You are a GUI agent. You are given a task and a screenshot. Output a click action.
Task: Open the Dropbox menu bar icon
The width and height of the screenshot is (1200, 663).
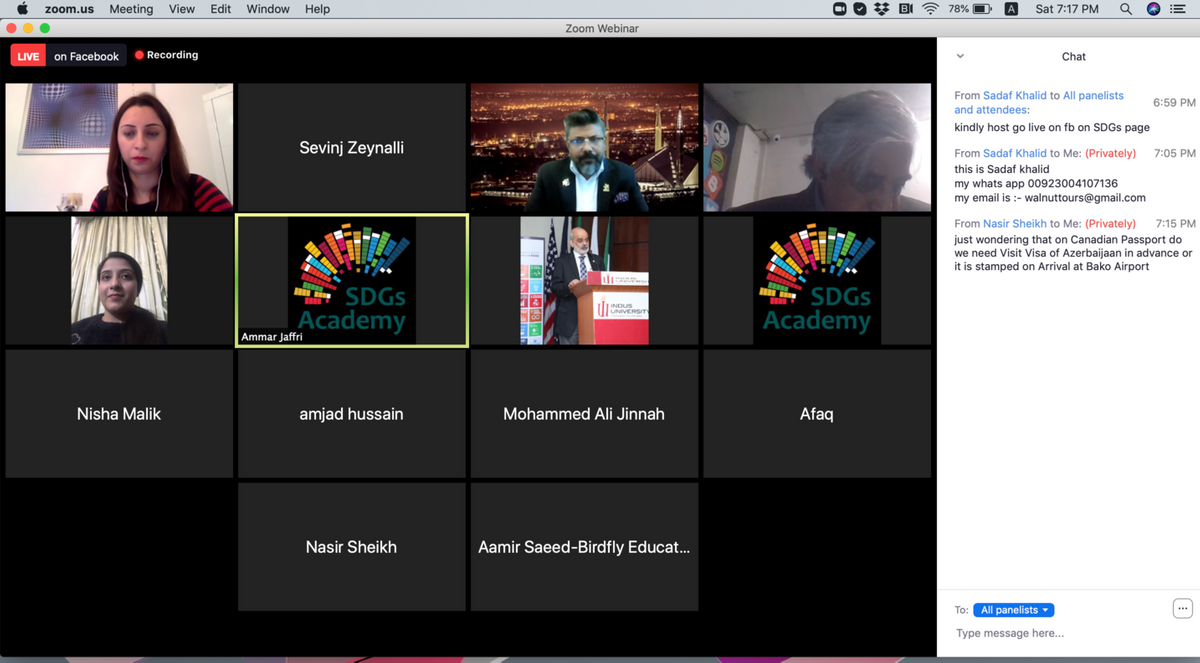coord(881,9)
